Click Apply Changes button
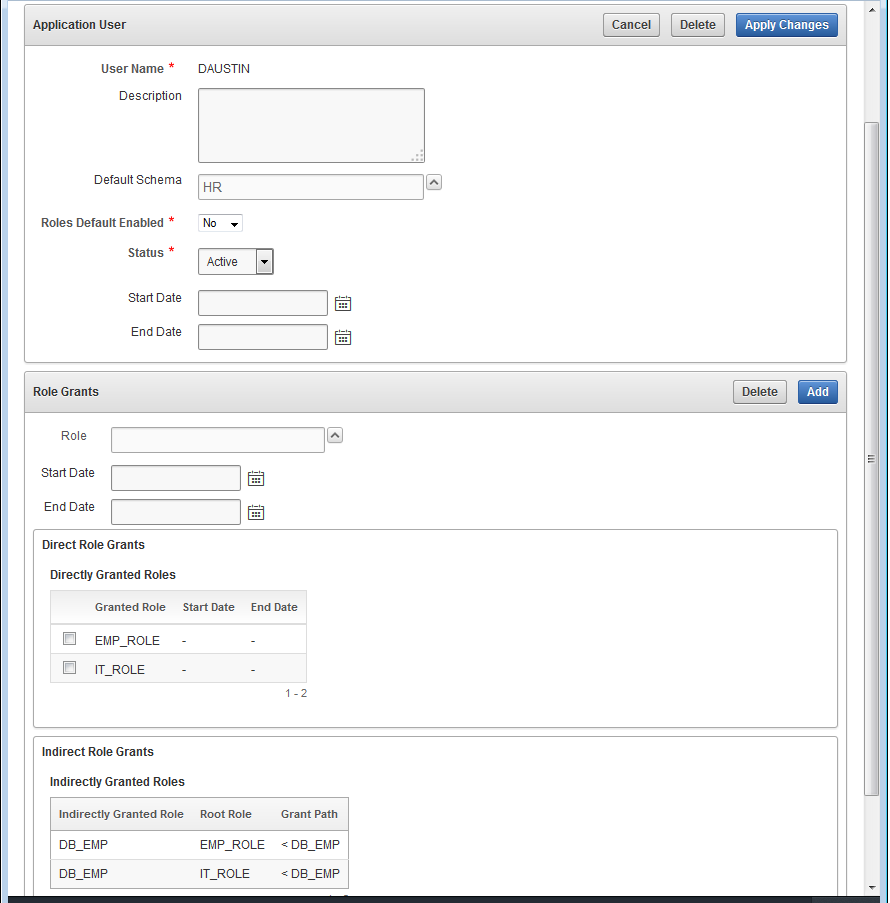 (786, 25)
